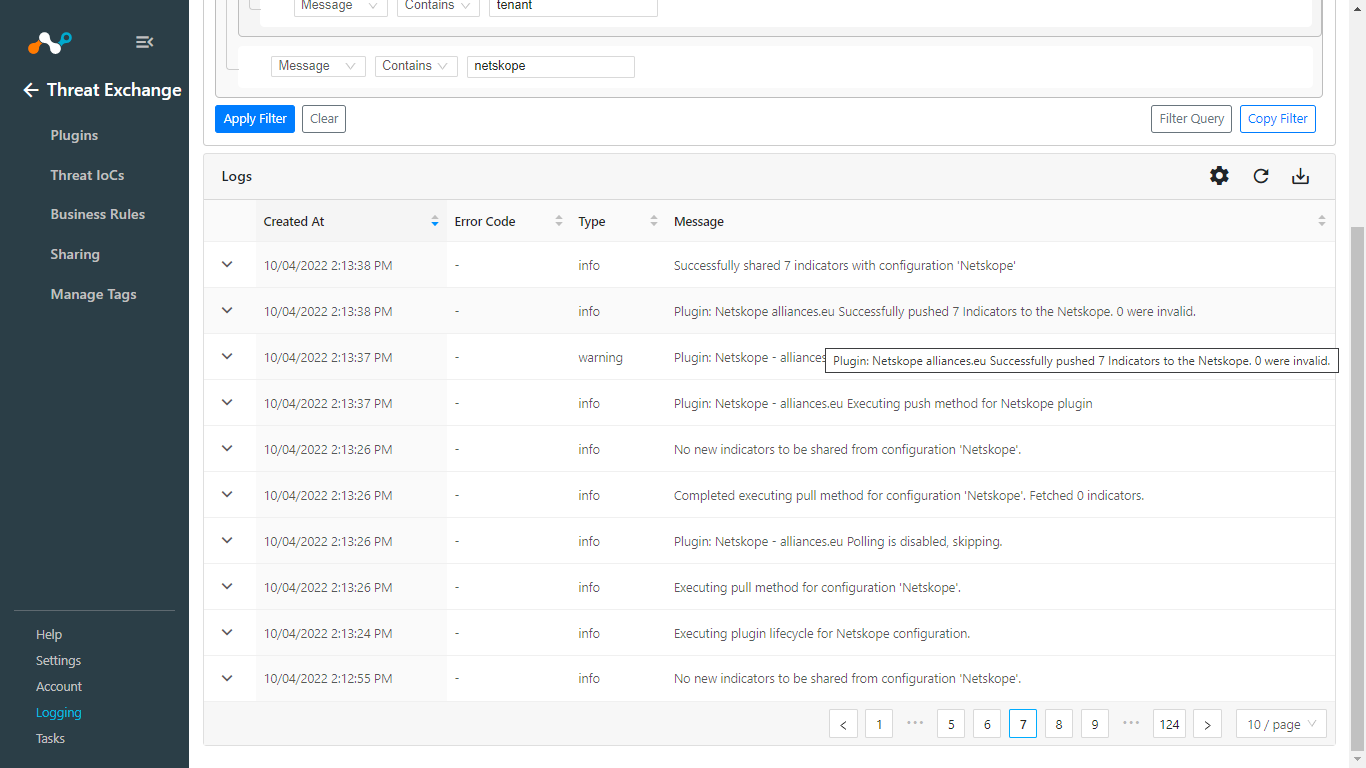
Task: Expand row 'Successfully shared 7 indicators'
Action: 227,265
